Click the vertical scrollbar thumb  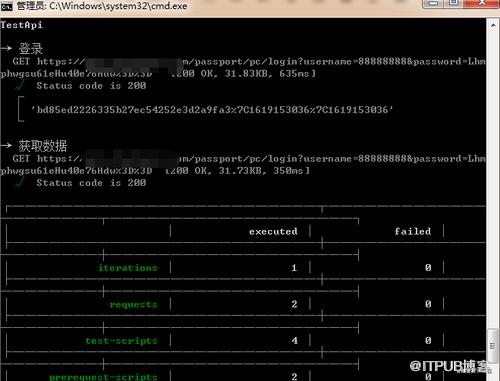click(x=493, y=346)
